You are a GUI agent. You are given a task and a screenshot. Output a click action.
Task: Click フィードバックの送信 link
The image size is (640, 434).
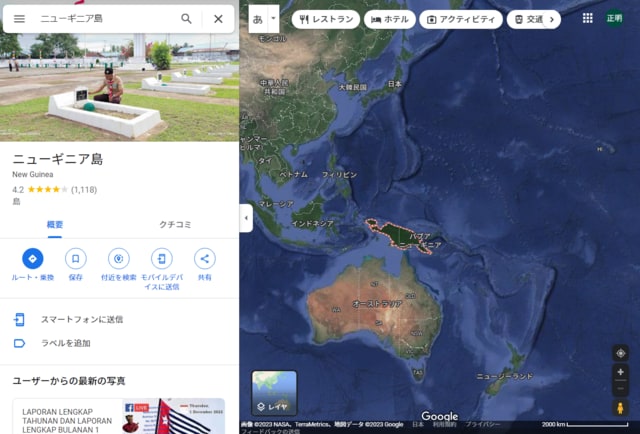pos(270,431)
